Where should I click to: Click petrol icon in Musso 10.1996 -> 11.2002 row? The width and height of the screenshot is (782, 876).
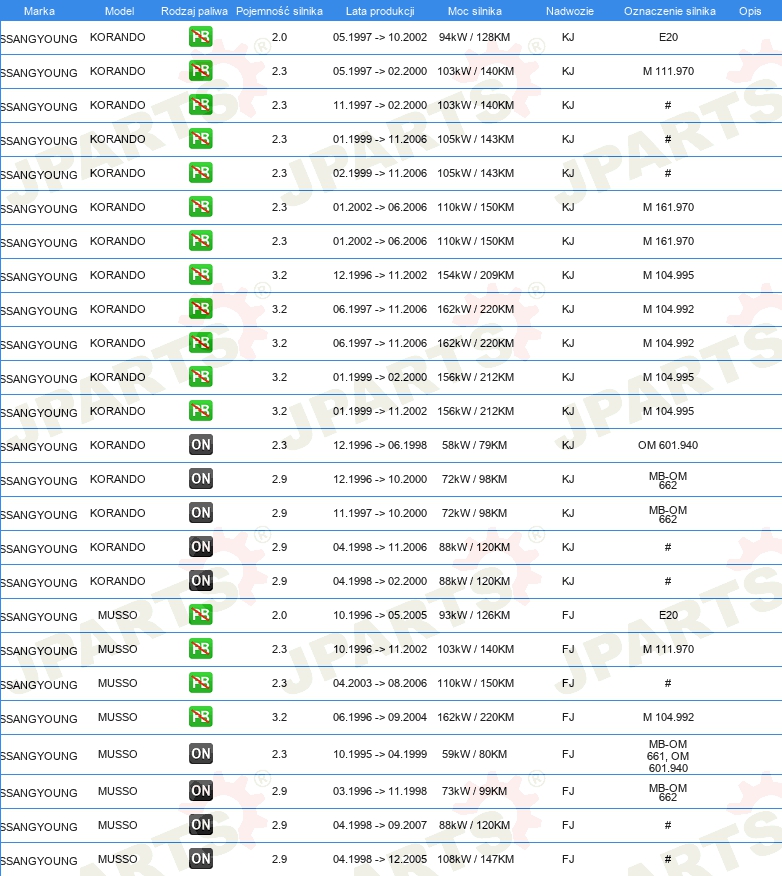click(x=201, y=649)
